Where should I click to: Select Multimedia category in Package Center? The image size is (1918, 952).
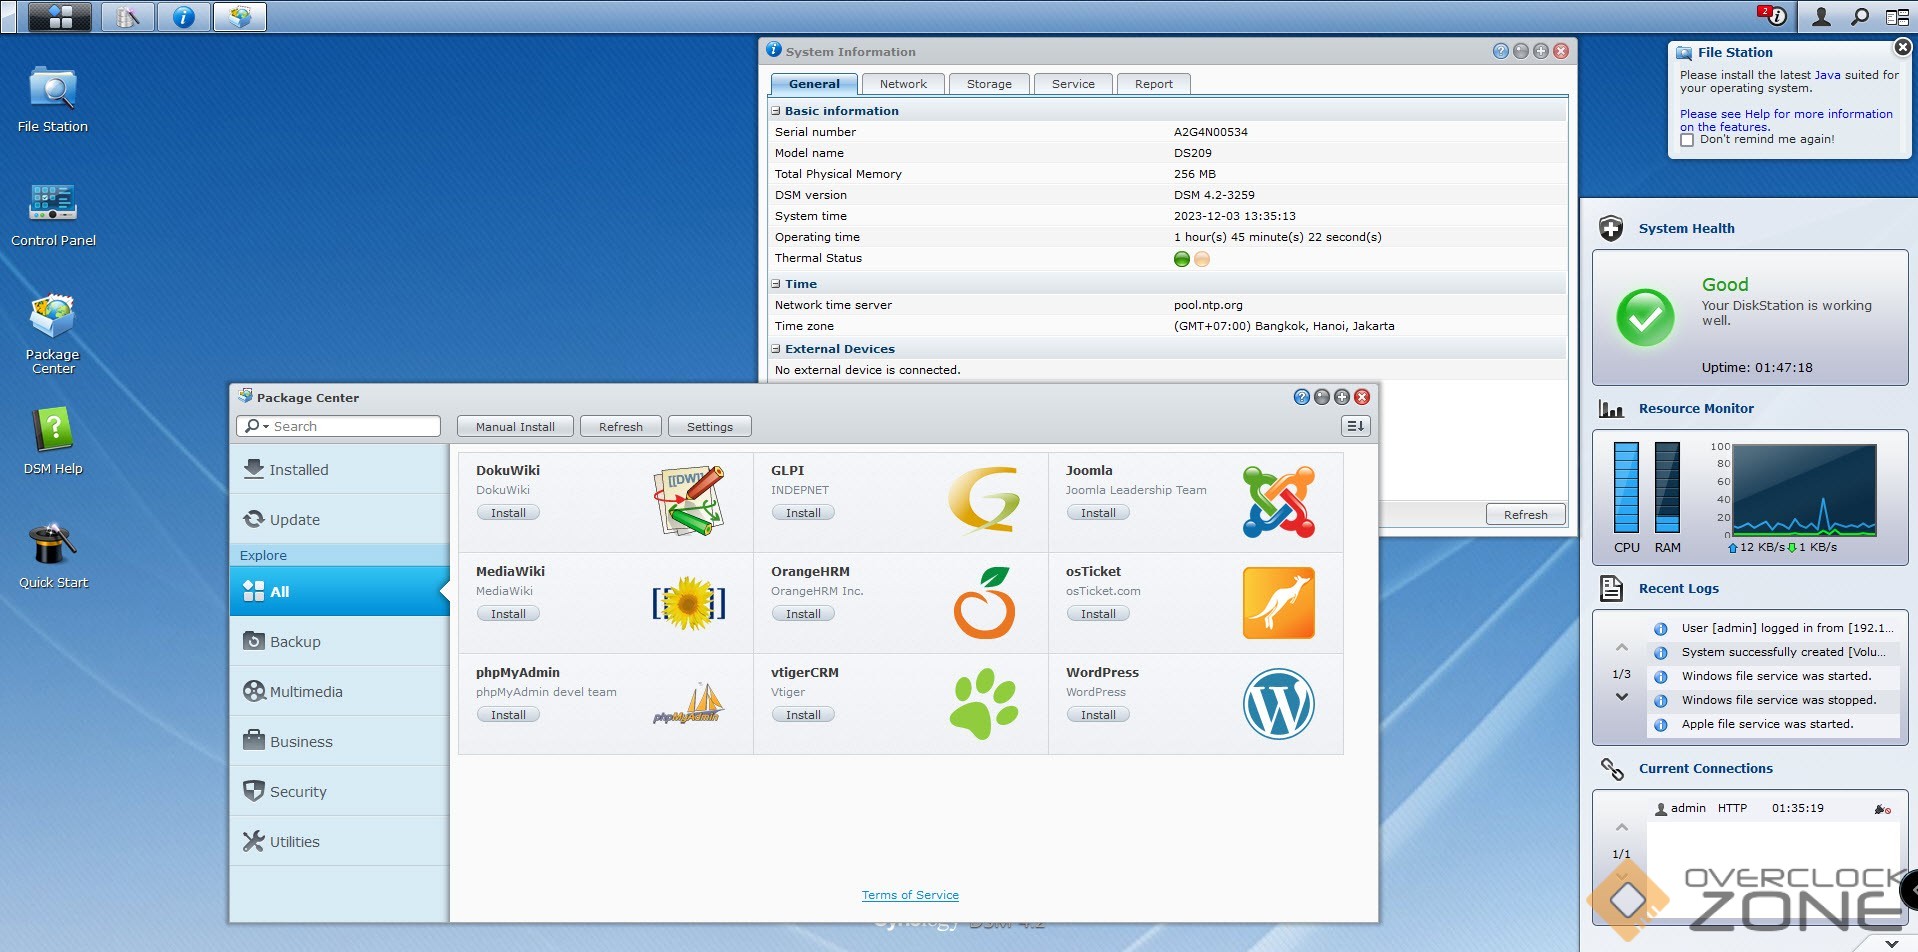[x=306, y=691]
